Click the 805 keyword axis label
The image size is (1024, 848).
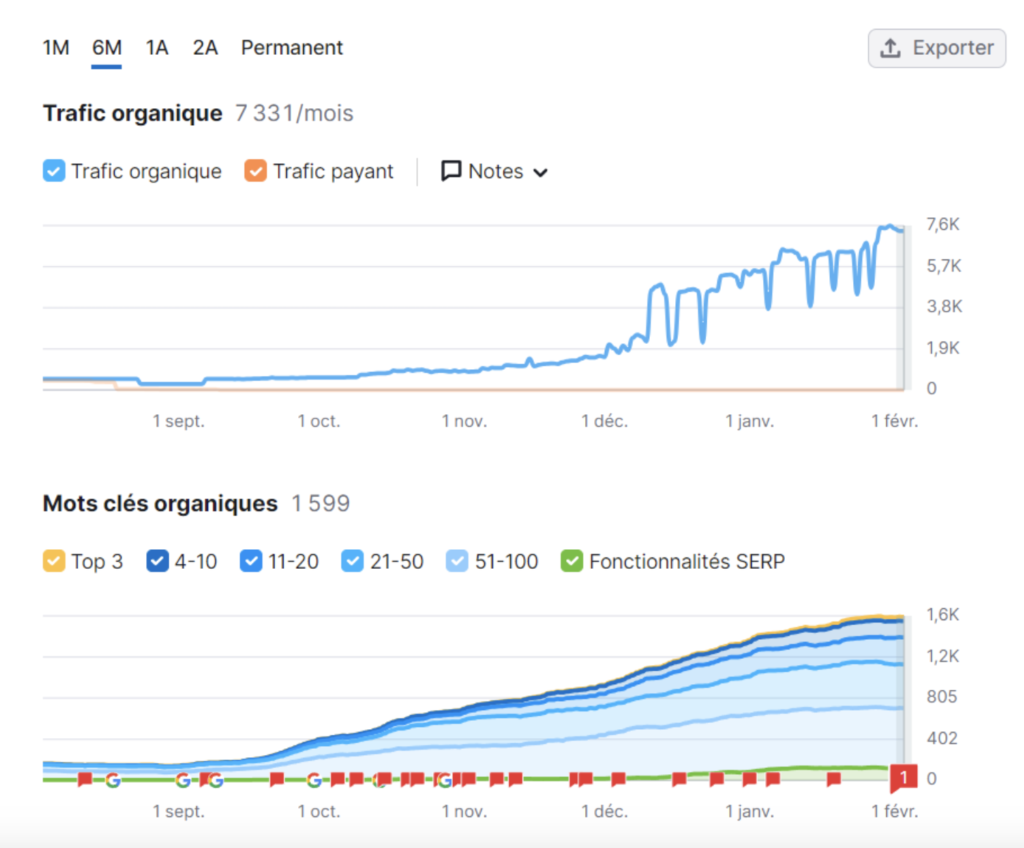coord(942,697)
